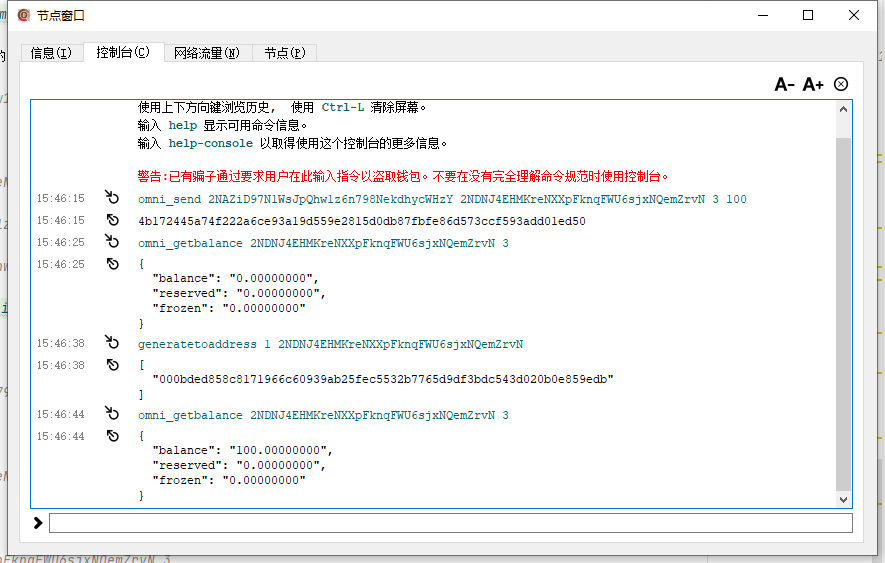Screen dimensions: 885x563
Task: Minimize the 节点窗口 window
Action: tap(763, 15)
